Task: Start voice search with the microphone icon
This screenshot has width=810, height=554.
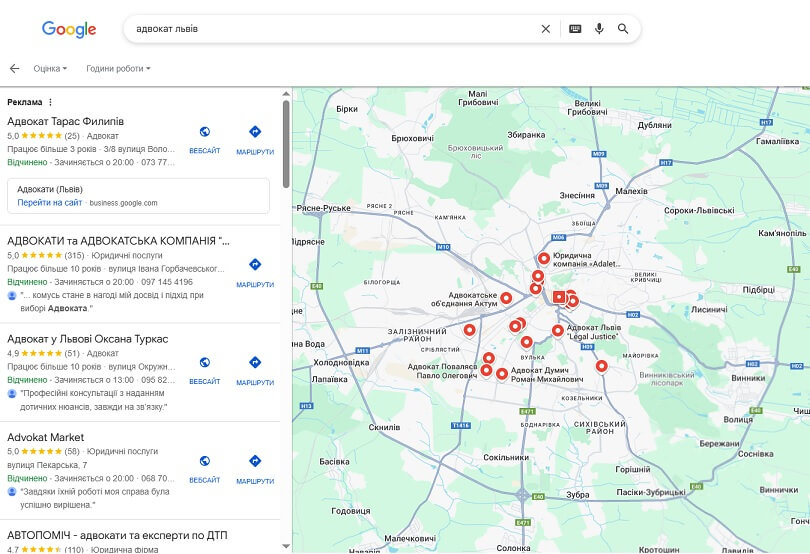Action: (x=599, y=29)
